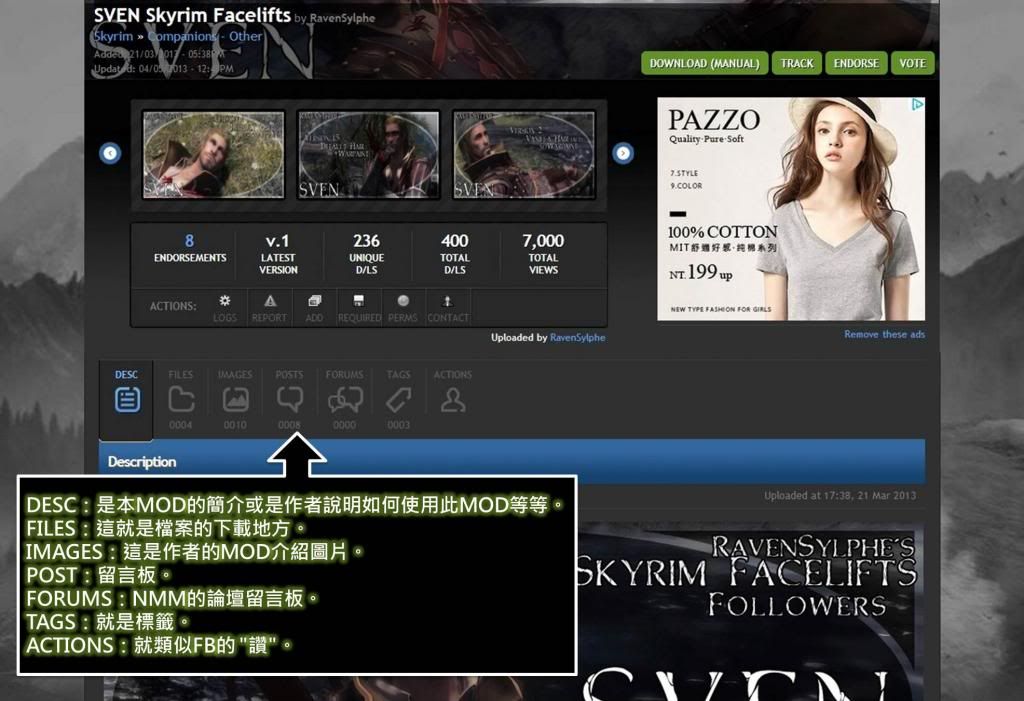Open uploader RavenSylphe profile link
Viewport: 1024px width, 701px height.
coord(577,338)
